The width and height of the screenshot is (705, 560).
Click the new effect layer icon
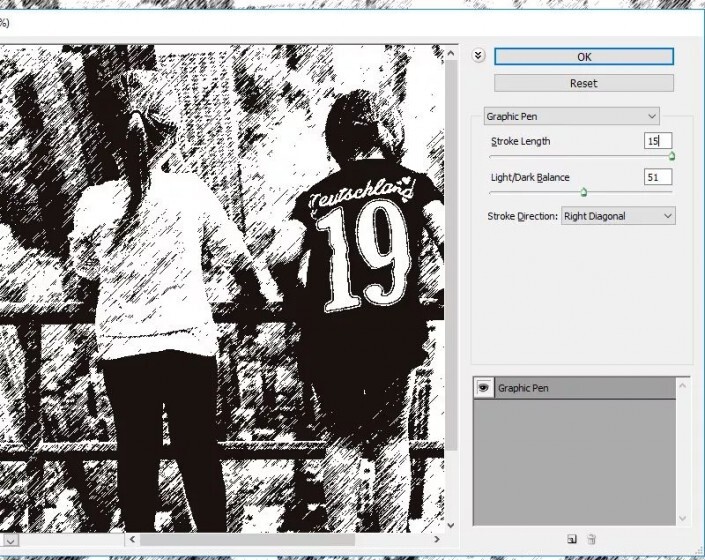click(x=571, y=539)
